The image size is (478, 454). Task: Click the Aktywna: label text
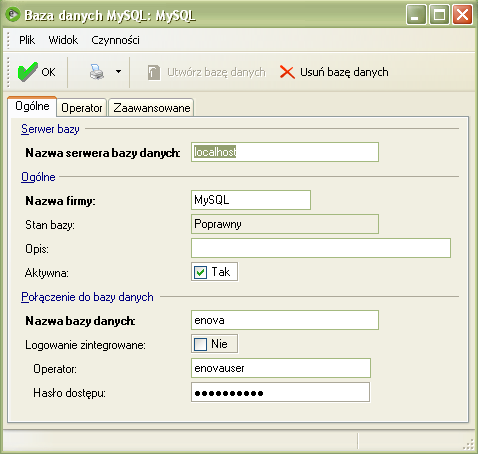point(47,273)
